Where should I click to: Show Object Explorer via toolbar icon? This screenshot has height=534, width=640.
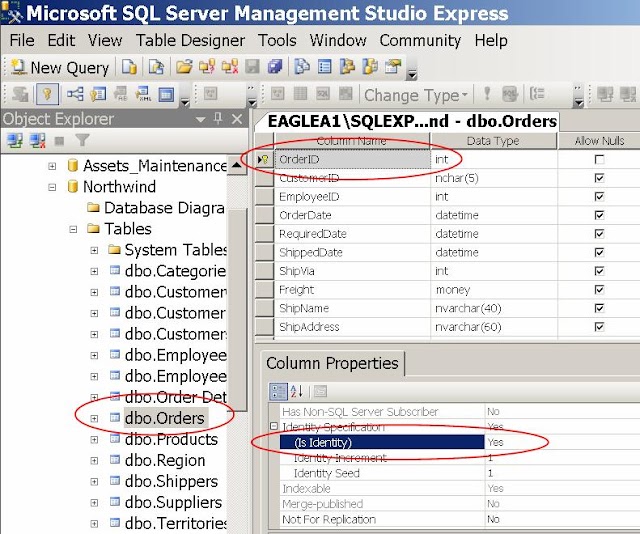347,67
